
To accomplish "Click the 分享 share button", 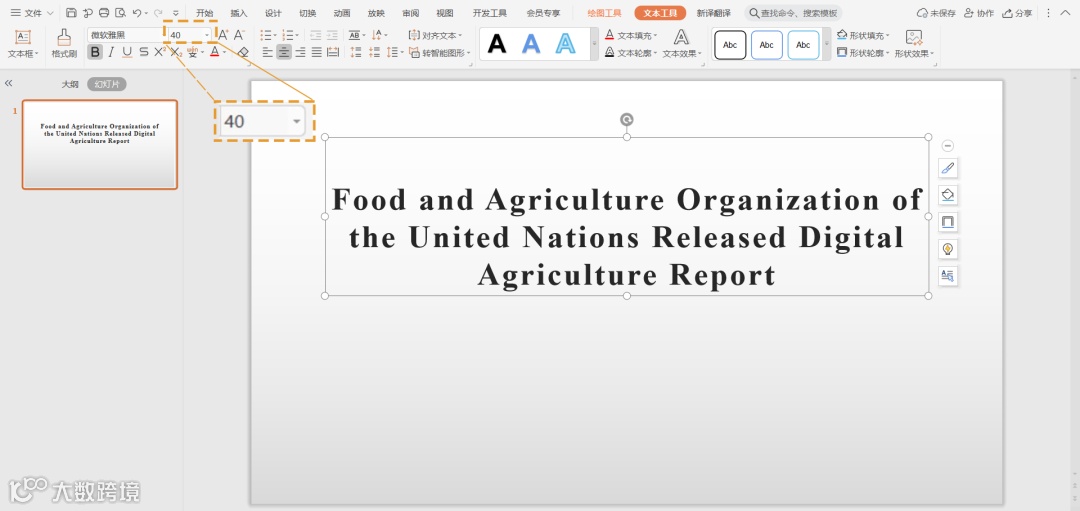I will 1017,12.
